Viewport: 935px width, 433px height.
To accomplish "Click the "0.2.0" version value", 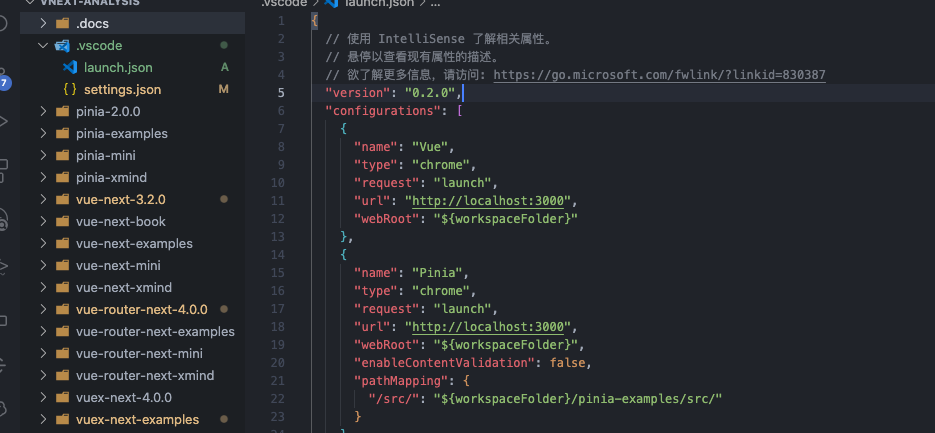I will 430,93.
